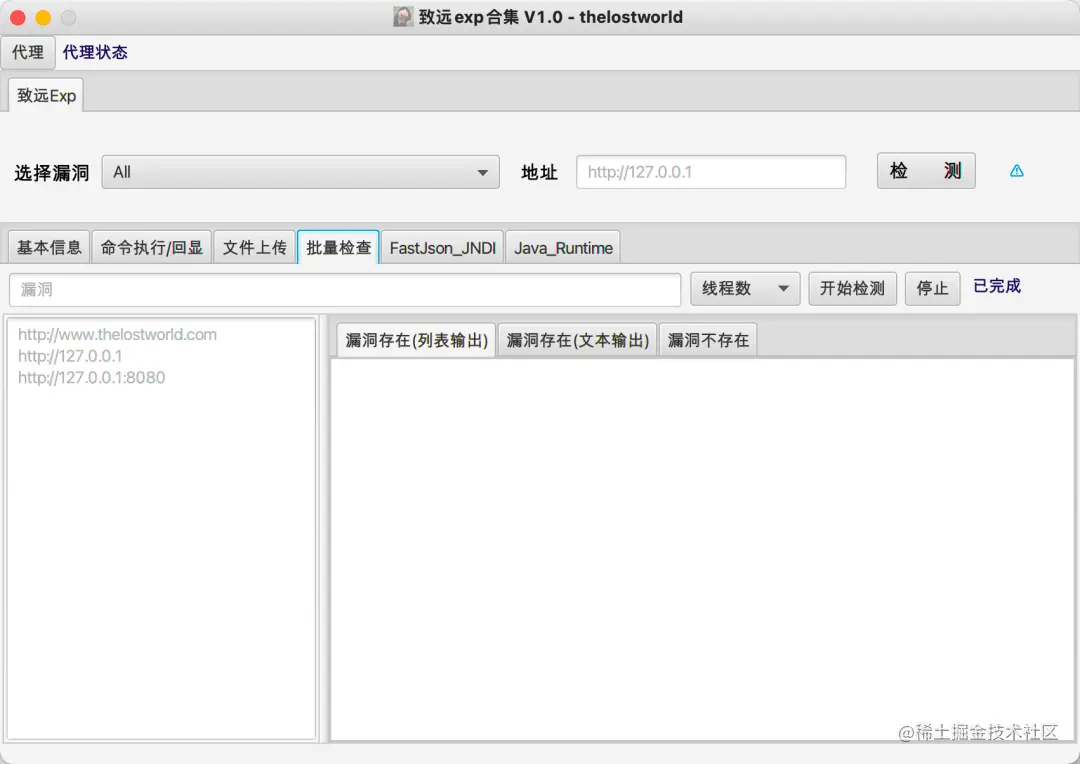Image resolution: width=1080 pixels, height=764 pixels.
Task: Open the 代理 menu
Action: click(28, 52)
